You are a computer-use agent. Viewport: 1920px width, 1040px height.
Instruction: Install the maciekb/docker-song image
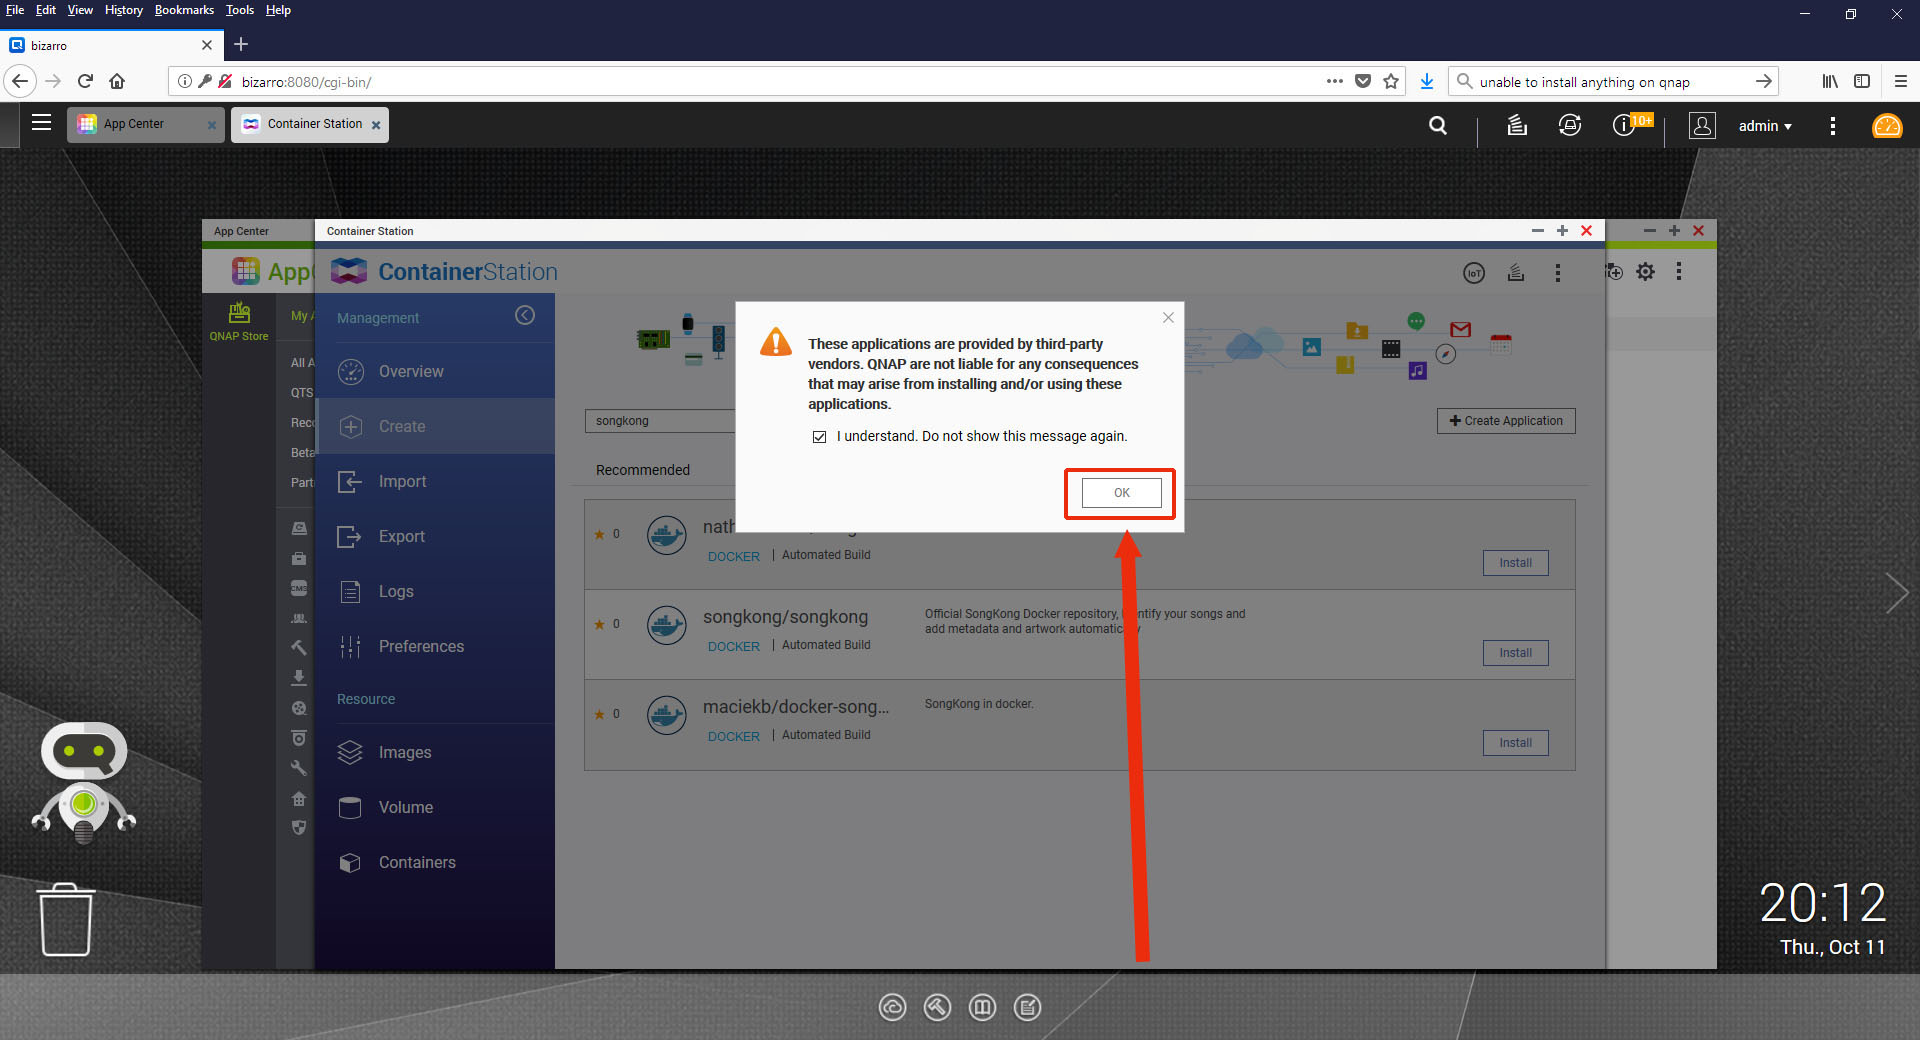pyautogui.click(x=1515, y=743)
